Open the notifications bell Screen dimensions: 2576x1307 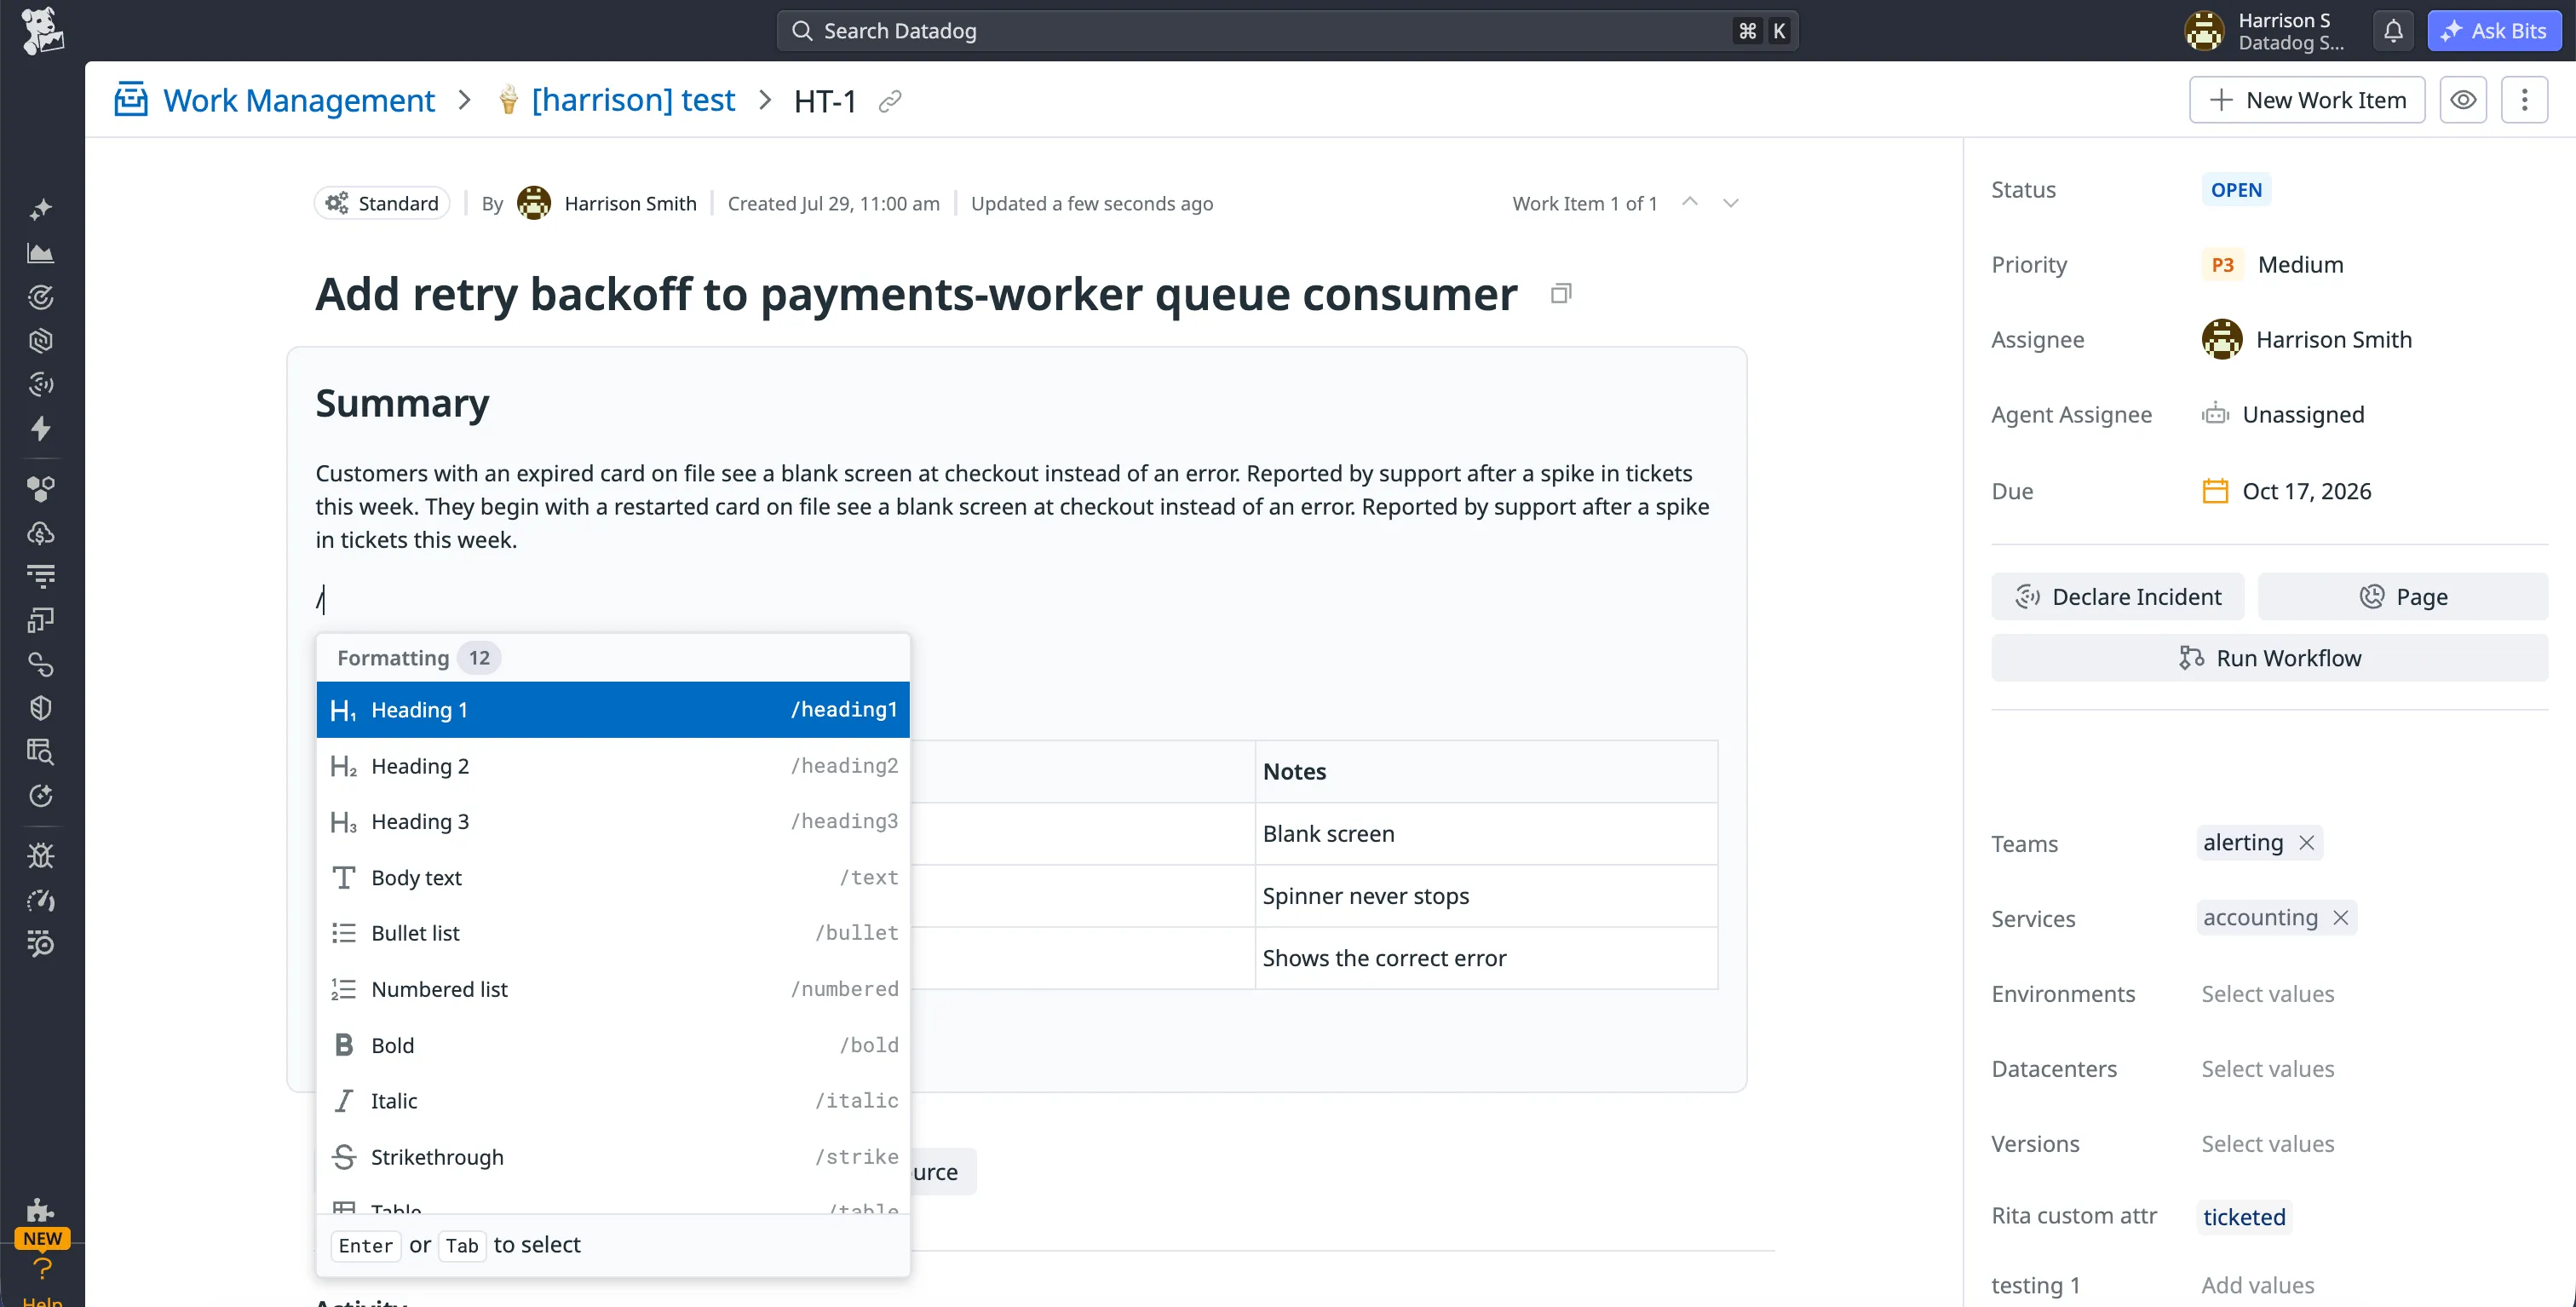pyautogui.click(x=2393, y=31)
